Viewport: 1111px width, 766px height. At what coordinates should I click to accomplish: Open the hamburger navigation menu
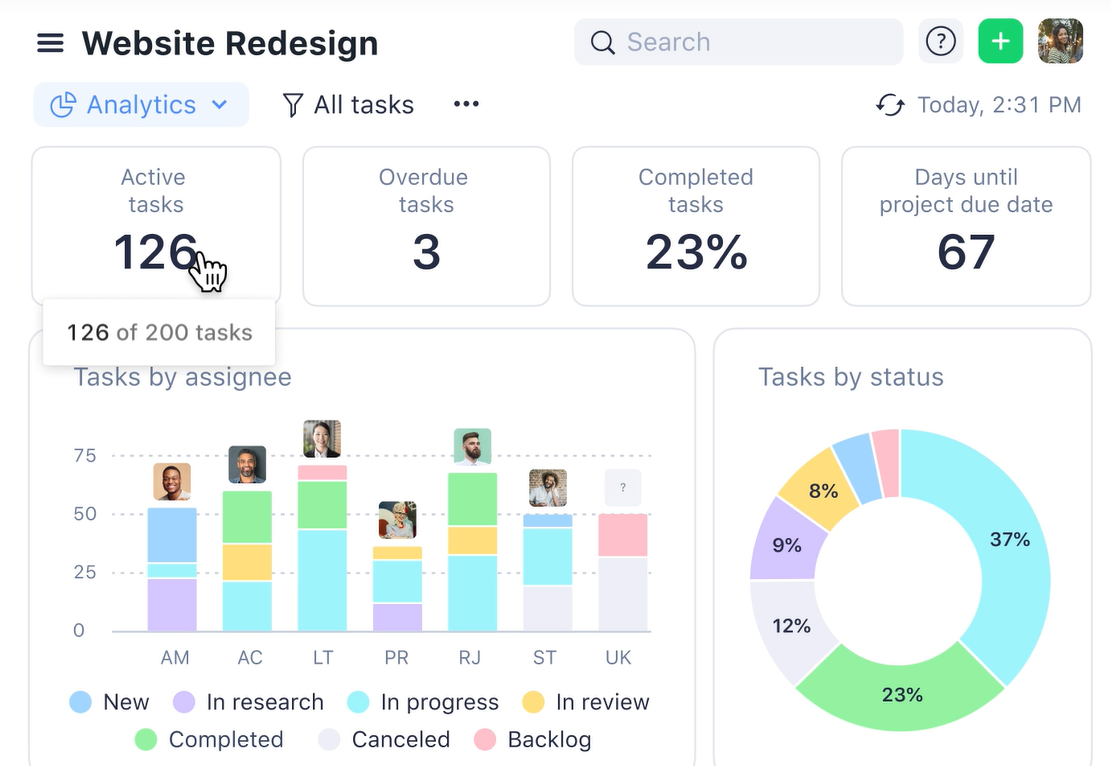[50, 43]
